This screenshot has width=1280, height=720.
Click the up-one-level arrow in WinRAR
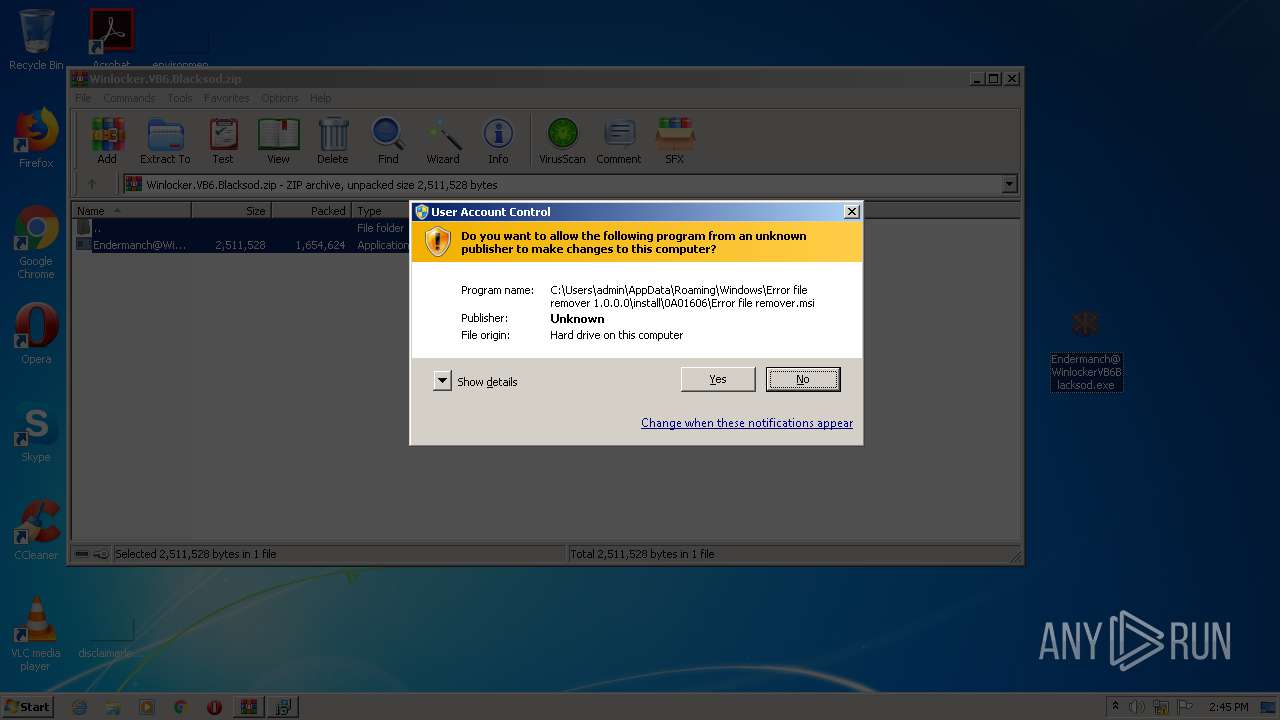click(92, 184)
